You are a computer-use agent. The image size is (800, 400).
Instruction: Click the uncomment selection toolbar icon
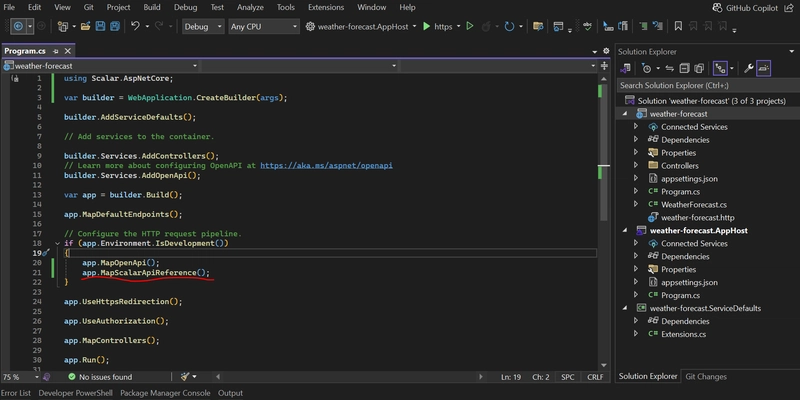click(x=658, y=26)
